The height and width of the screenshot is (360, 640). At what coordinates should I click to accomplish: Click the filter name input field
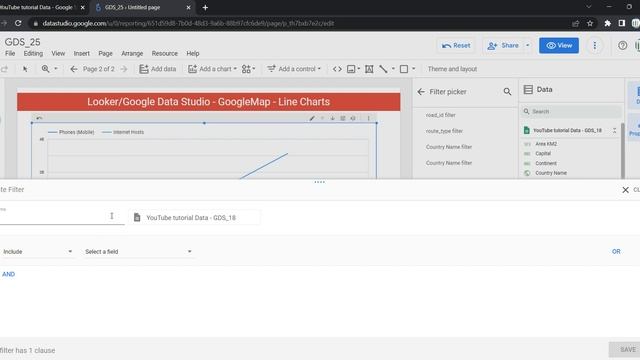pyautogui.click(x=61, y=217)
